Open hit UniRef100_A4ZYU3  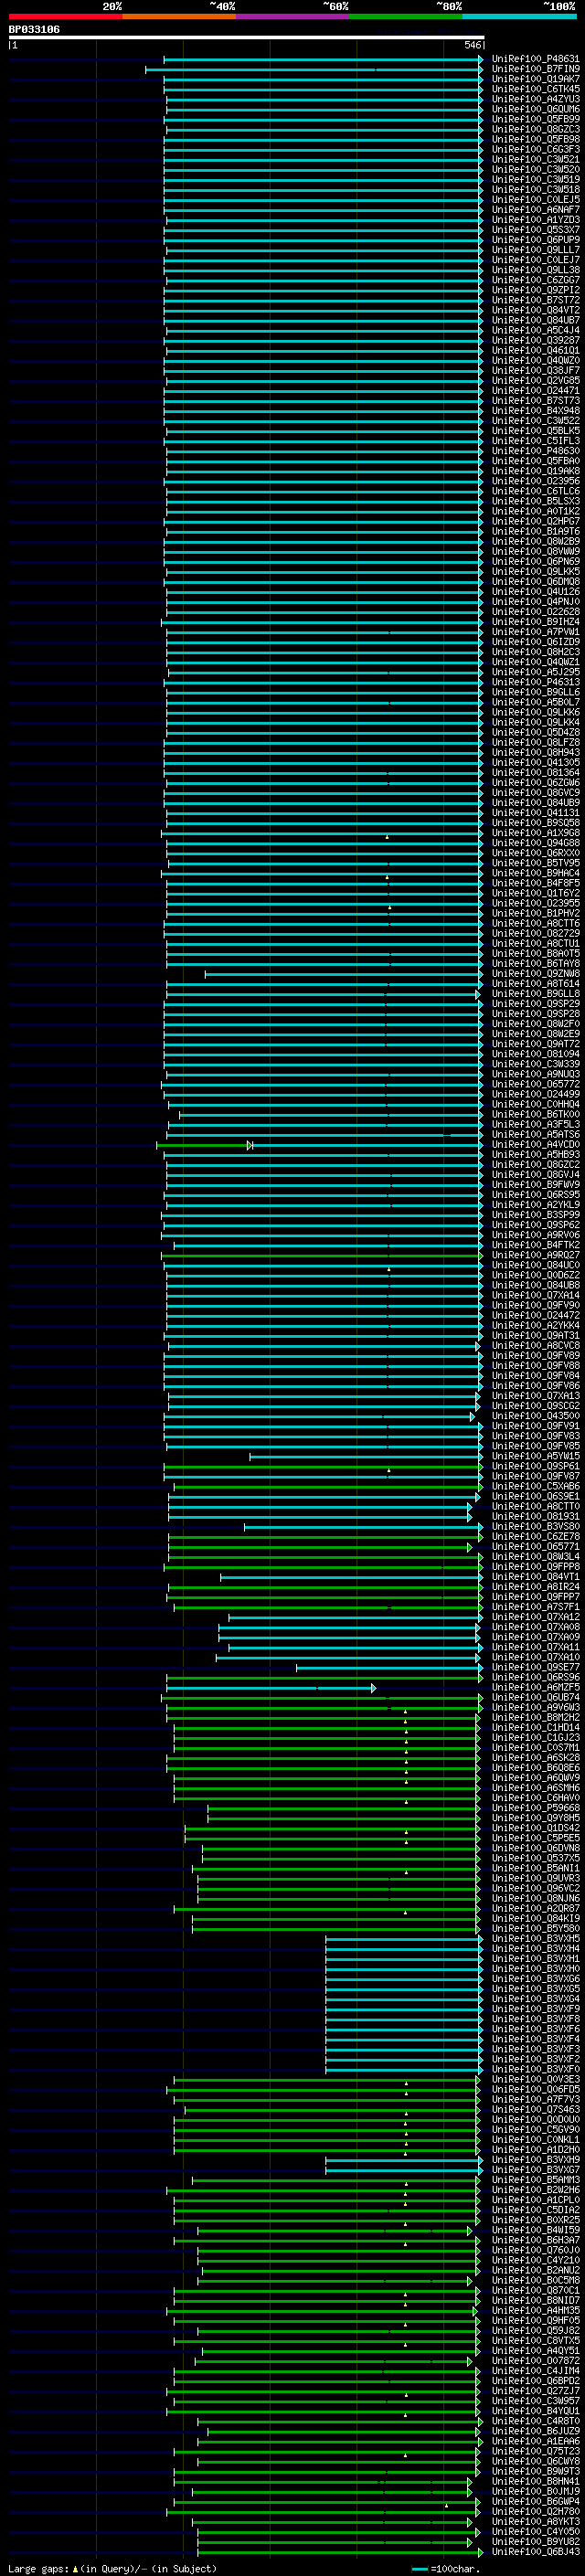coord(535,99)
